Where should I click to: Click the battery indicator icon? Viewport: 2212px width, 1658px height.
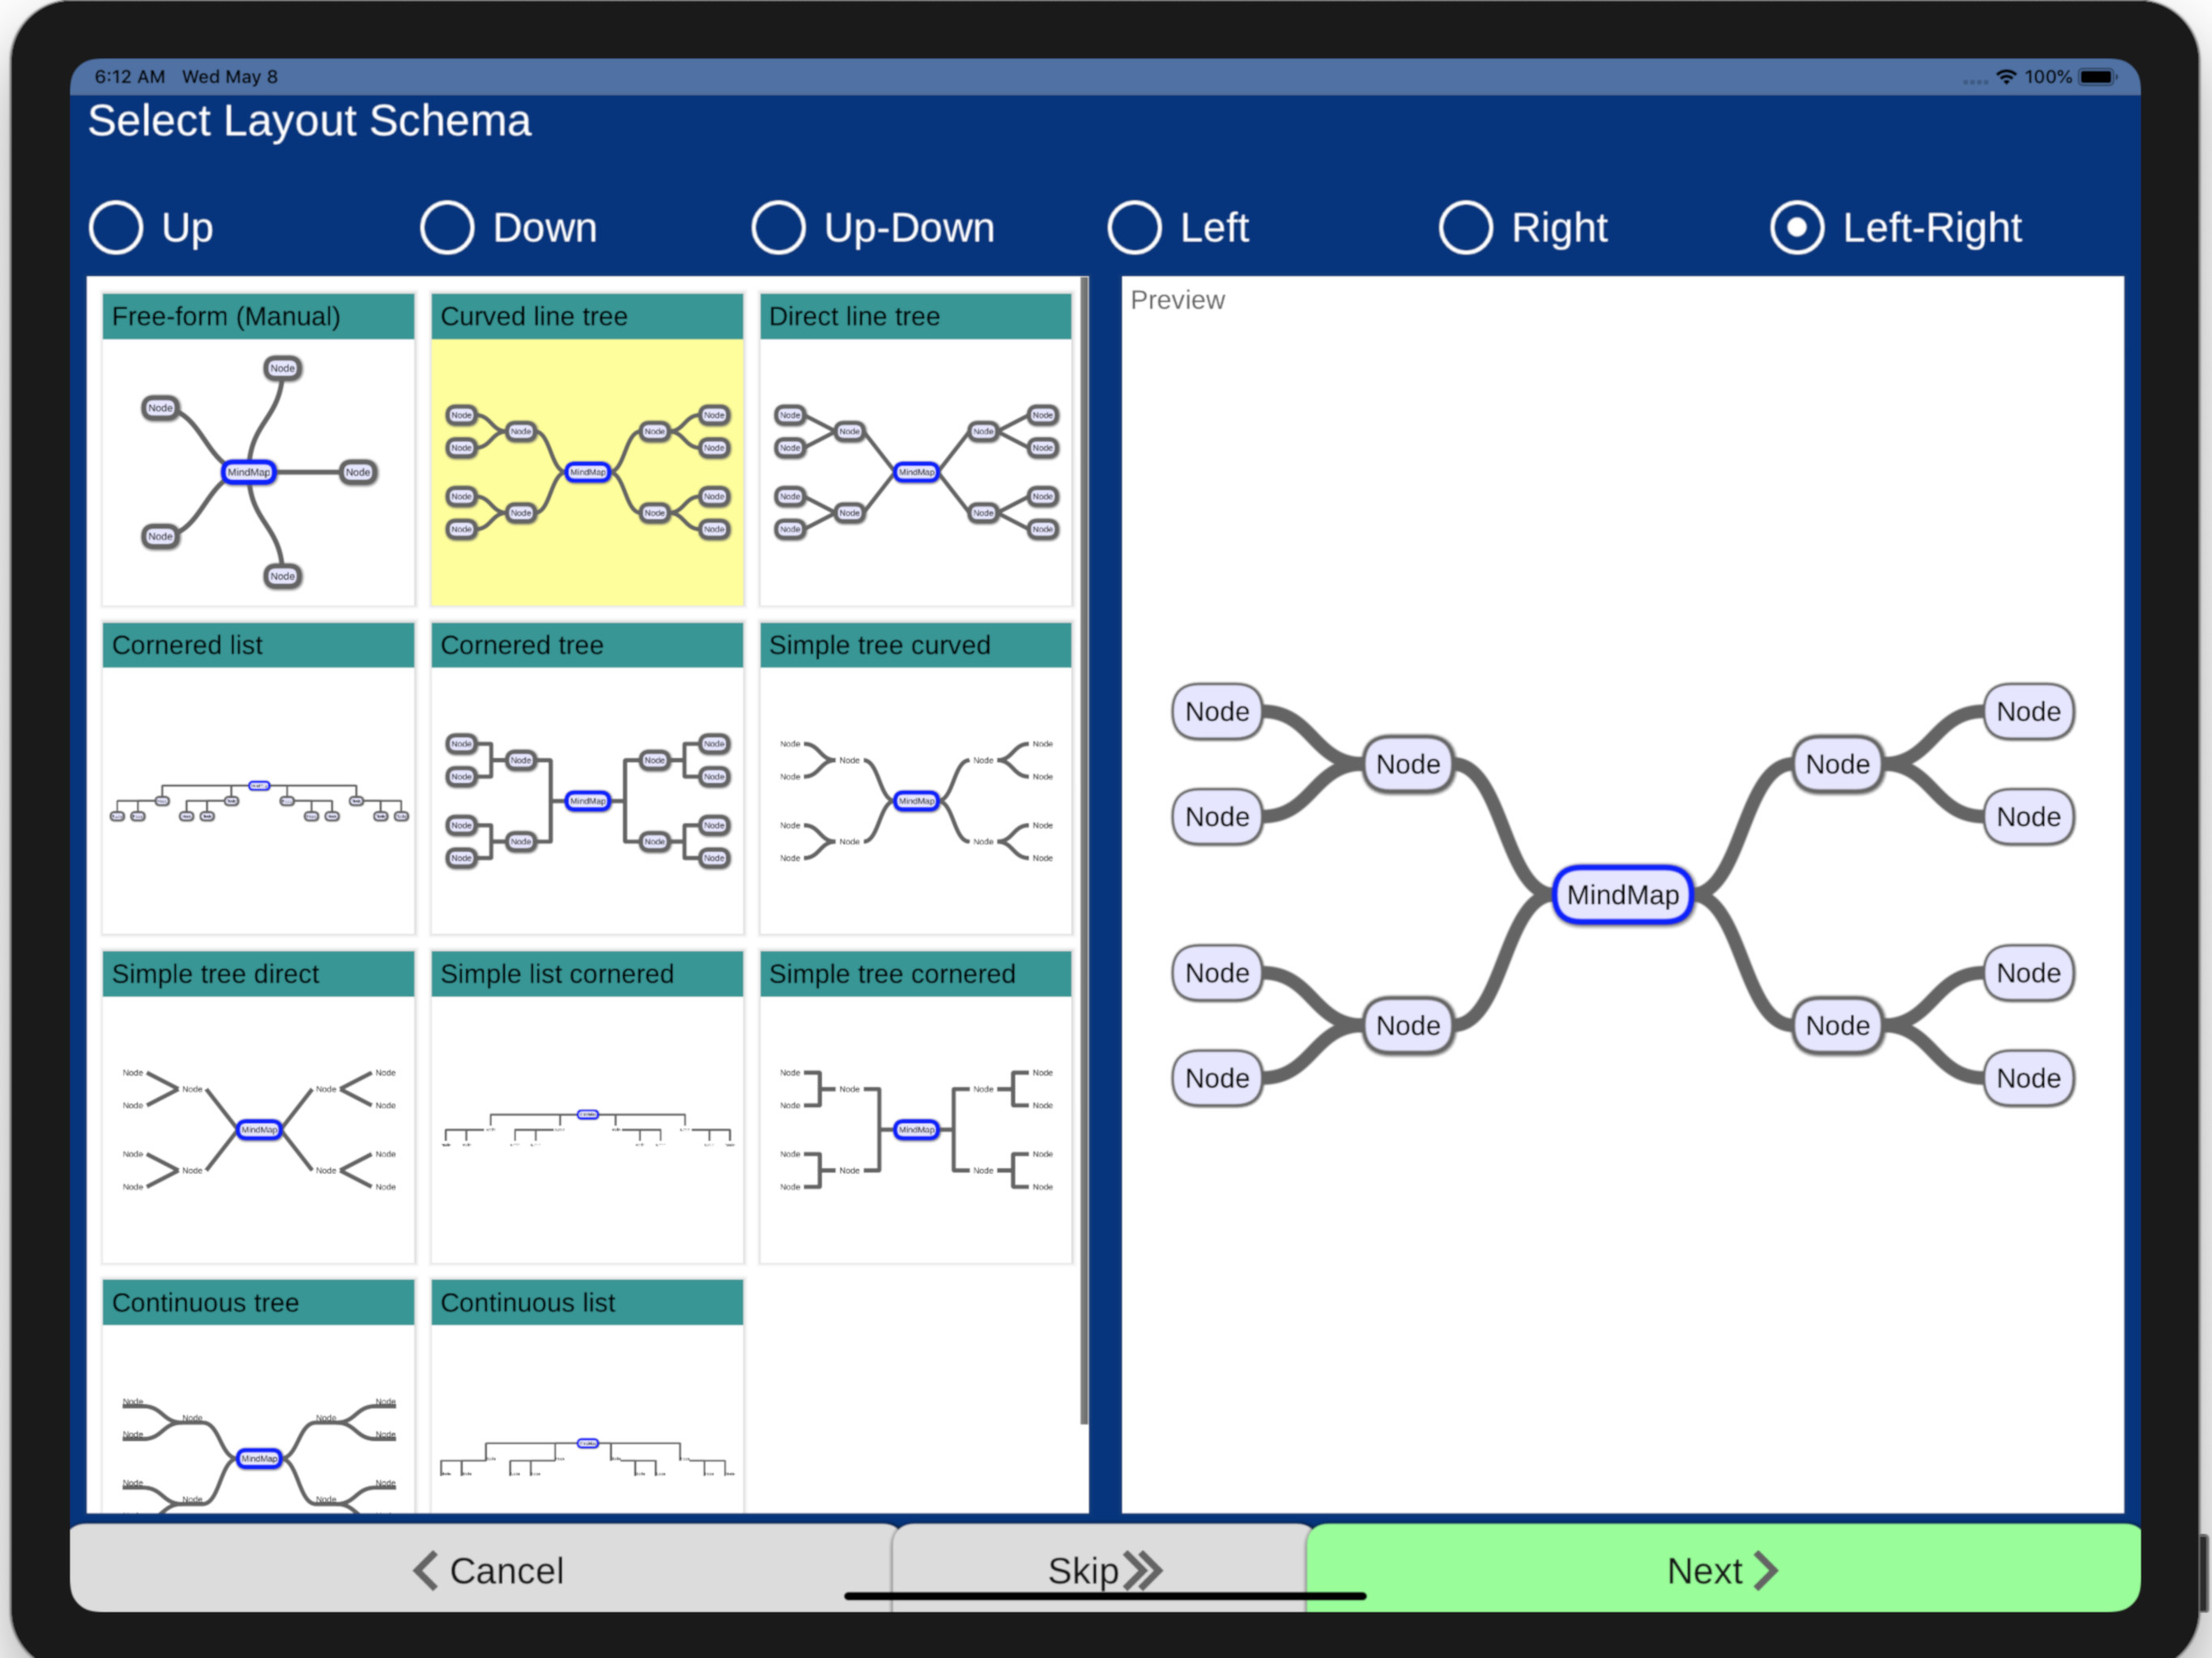2098,77
